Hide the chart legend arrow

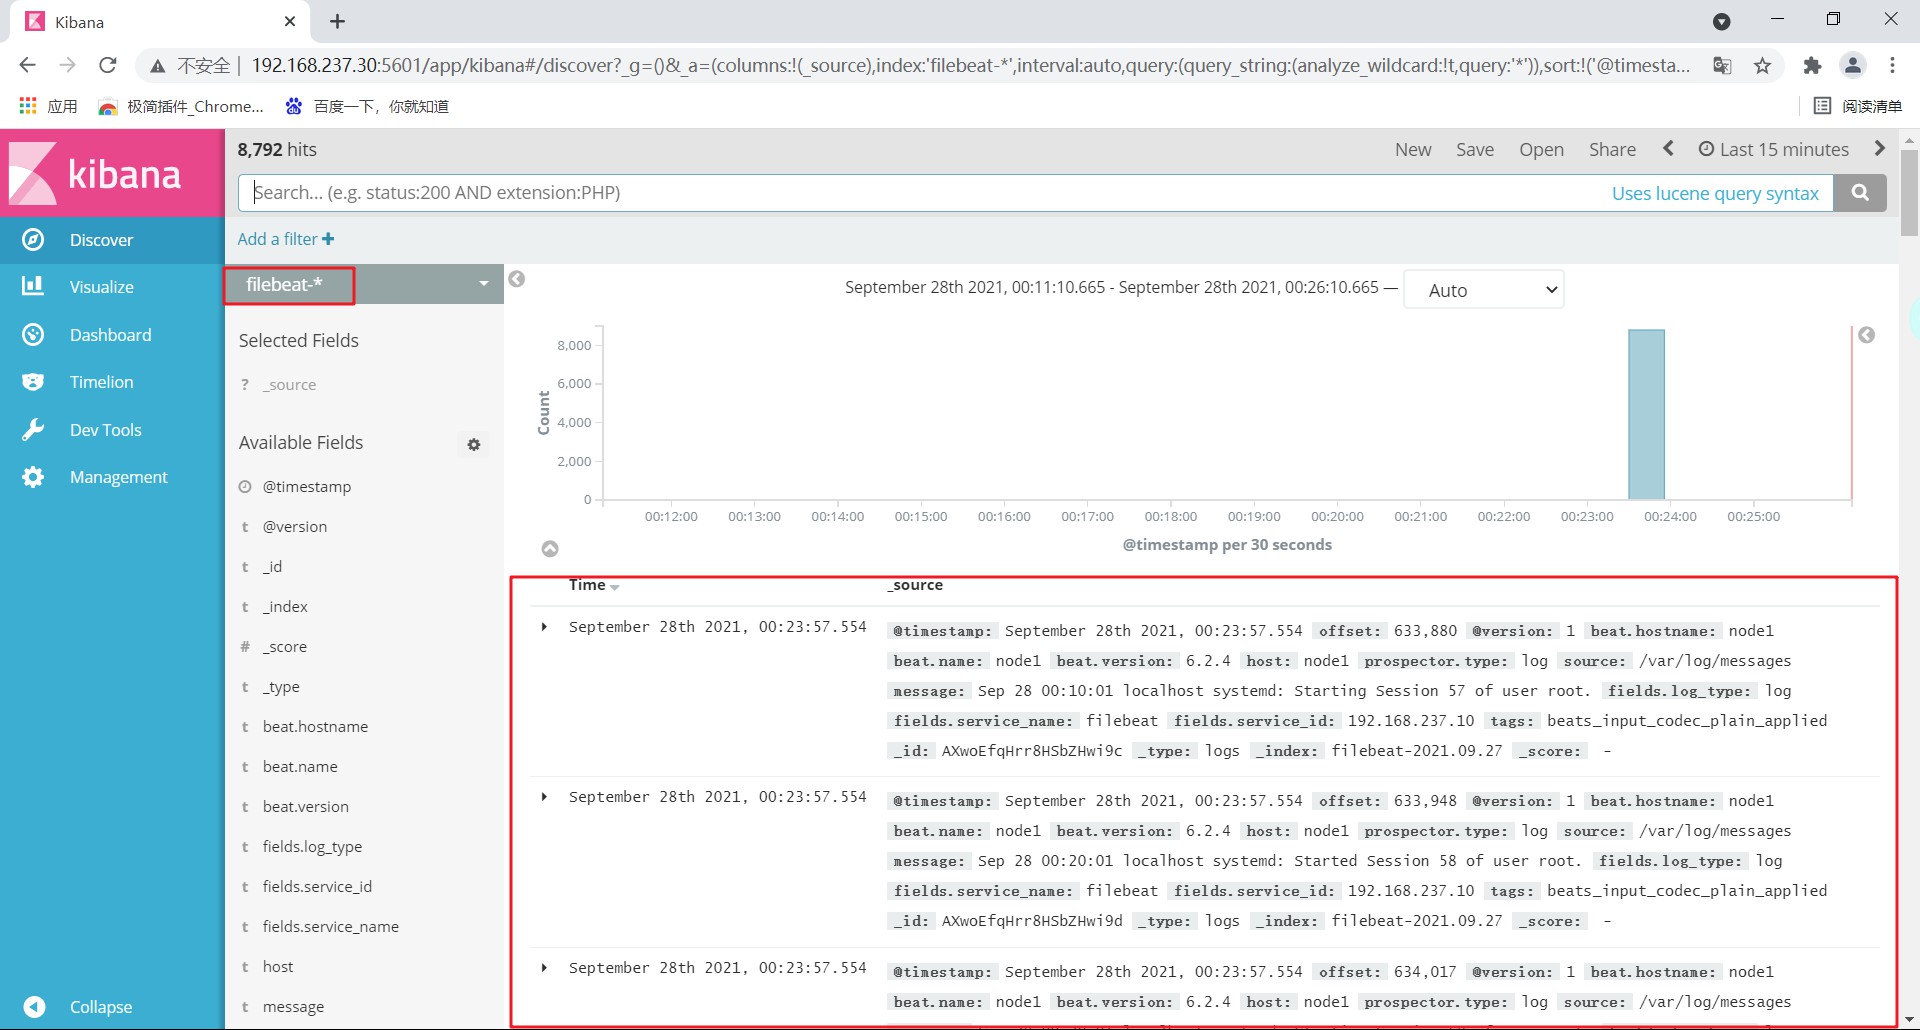(1867, 335)
